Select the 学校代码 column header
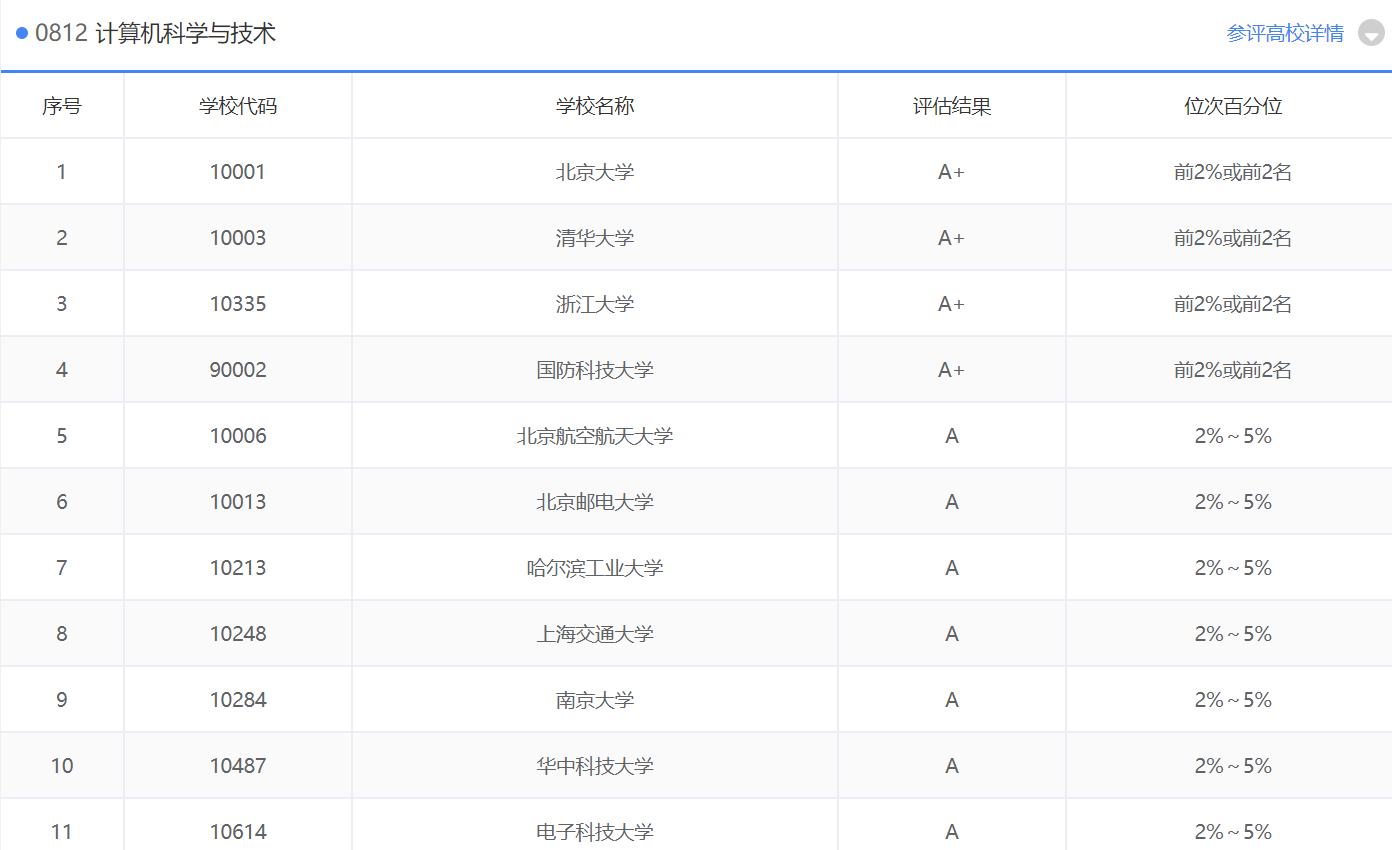 tap(238, 106)
